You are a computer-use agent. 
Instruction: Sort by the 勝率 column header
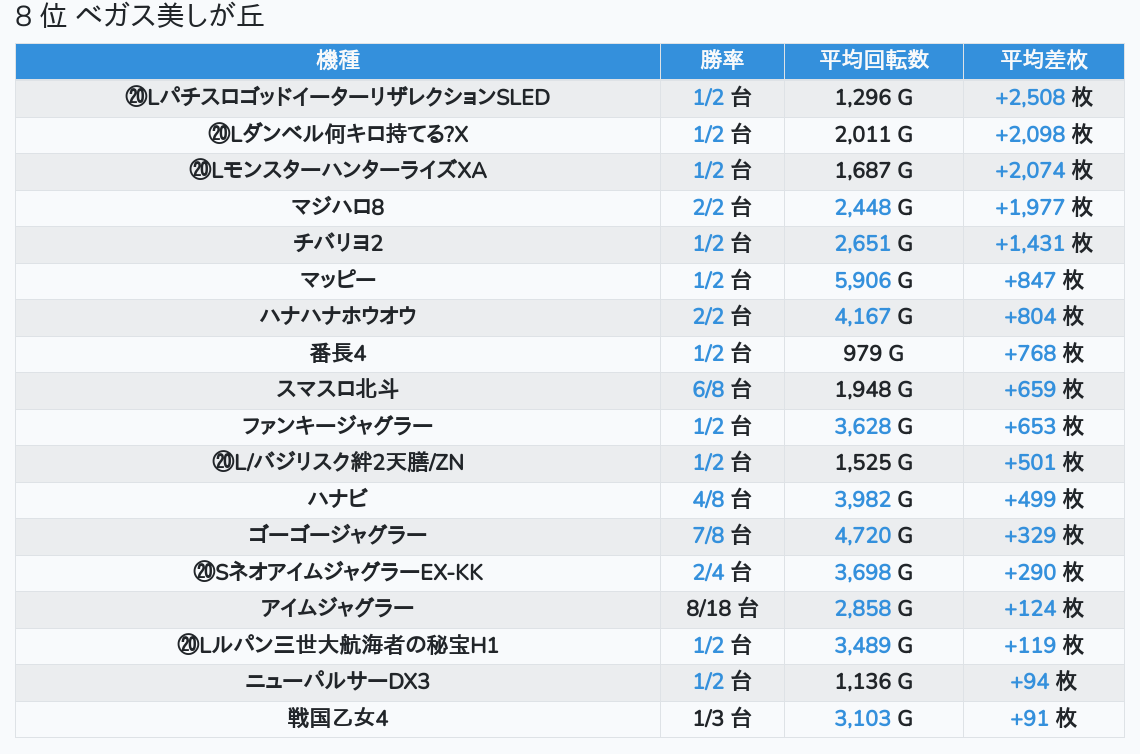(x=722, y=60)
